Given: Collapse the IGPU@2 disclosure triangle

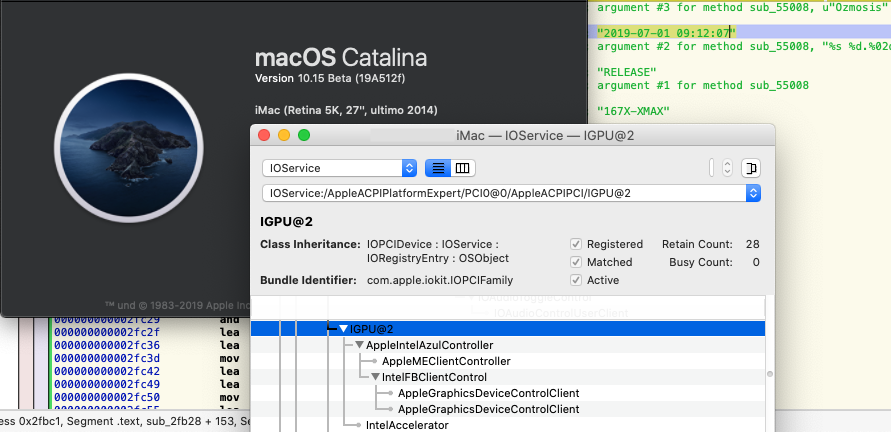Looking at the screenshot, I should pyautogui.click(x=343, y=329).
